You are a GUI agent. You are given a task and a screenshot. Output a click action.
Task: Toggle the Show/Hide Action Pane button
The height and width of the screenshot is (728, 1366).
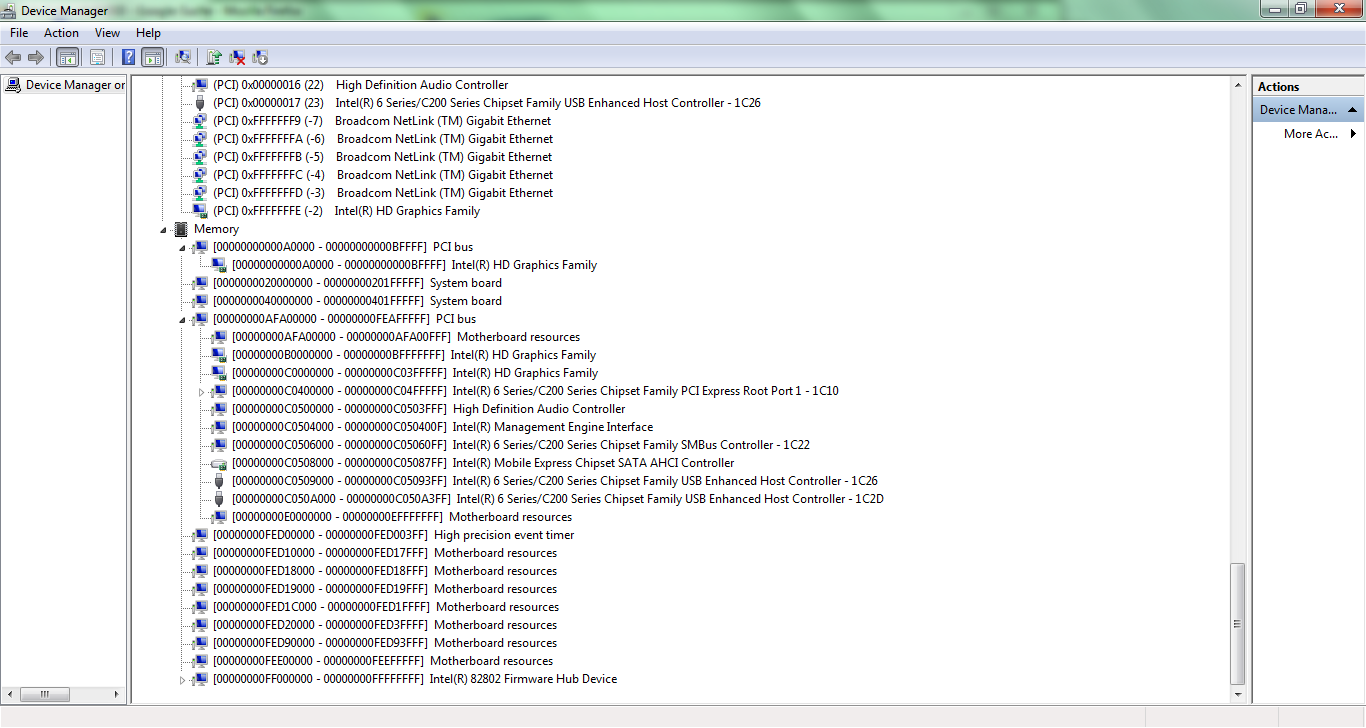coord(153,57)
